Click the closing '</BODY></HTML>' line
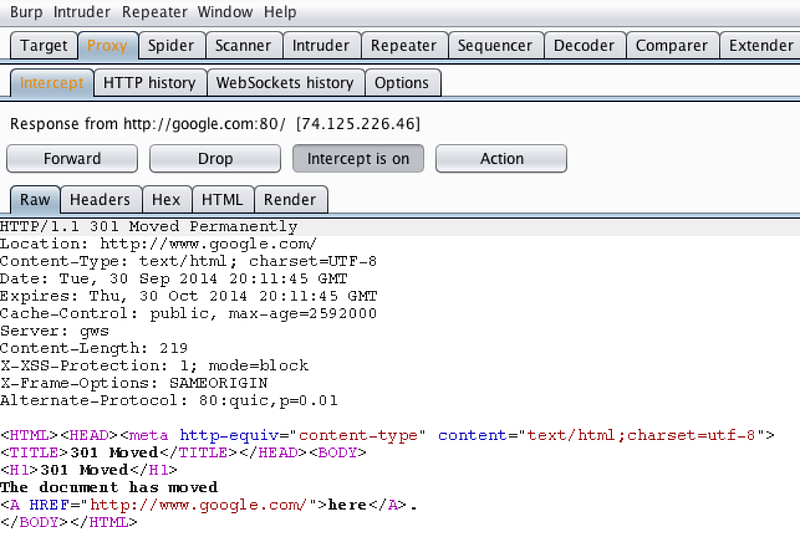 point(69,522)
